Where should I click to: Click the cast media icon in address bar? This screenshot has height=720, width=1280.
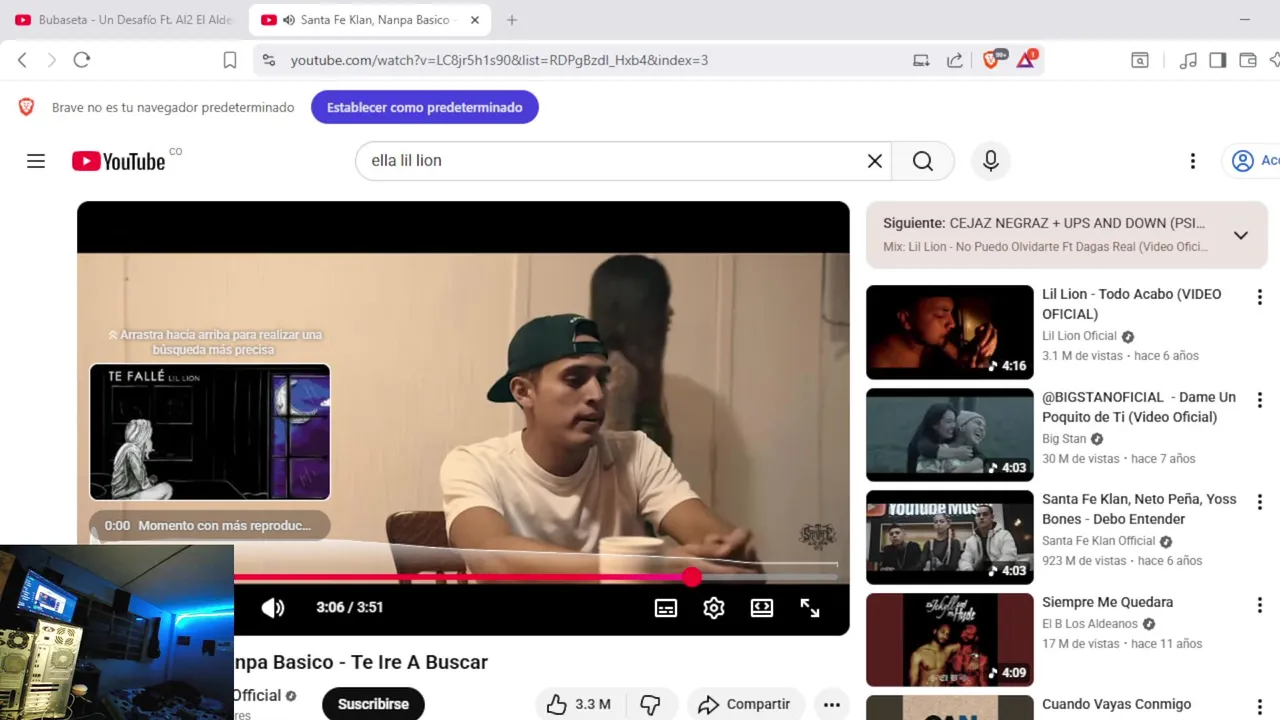click(921, 60)
